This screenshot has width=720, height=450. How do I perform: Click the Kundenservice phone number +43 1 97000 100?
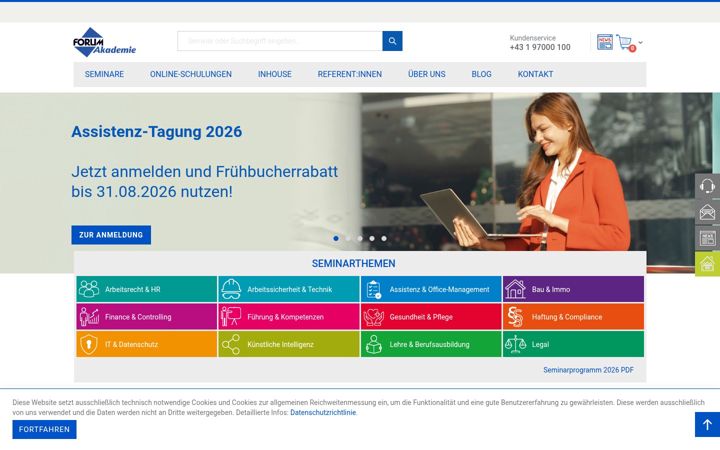540,47
